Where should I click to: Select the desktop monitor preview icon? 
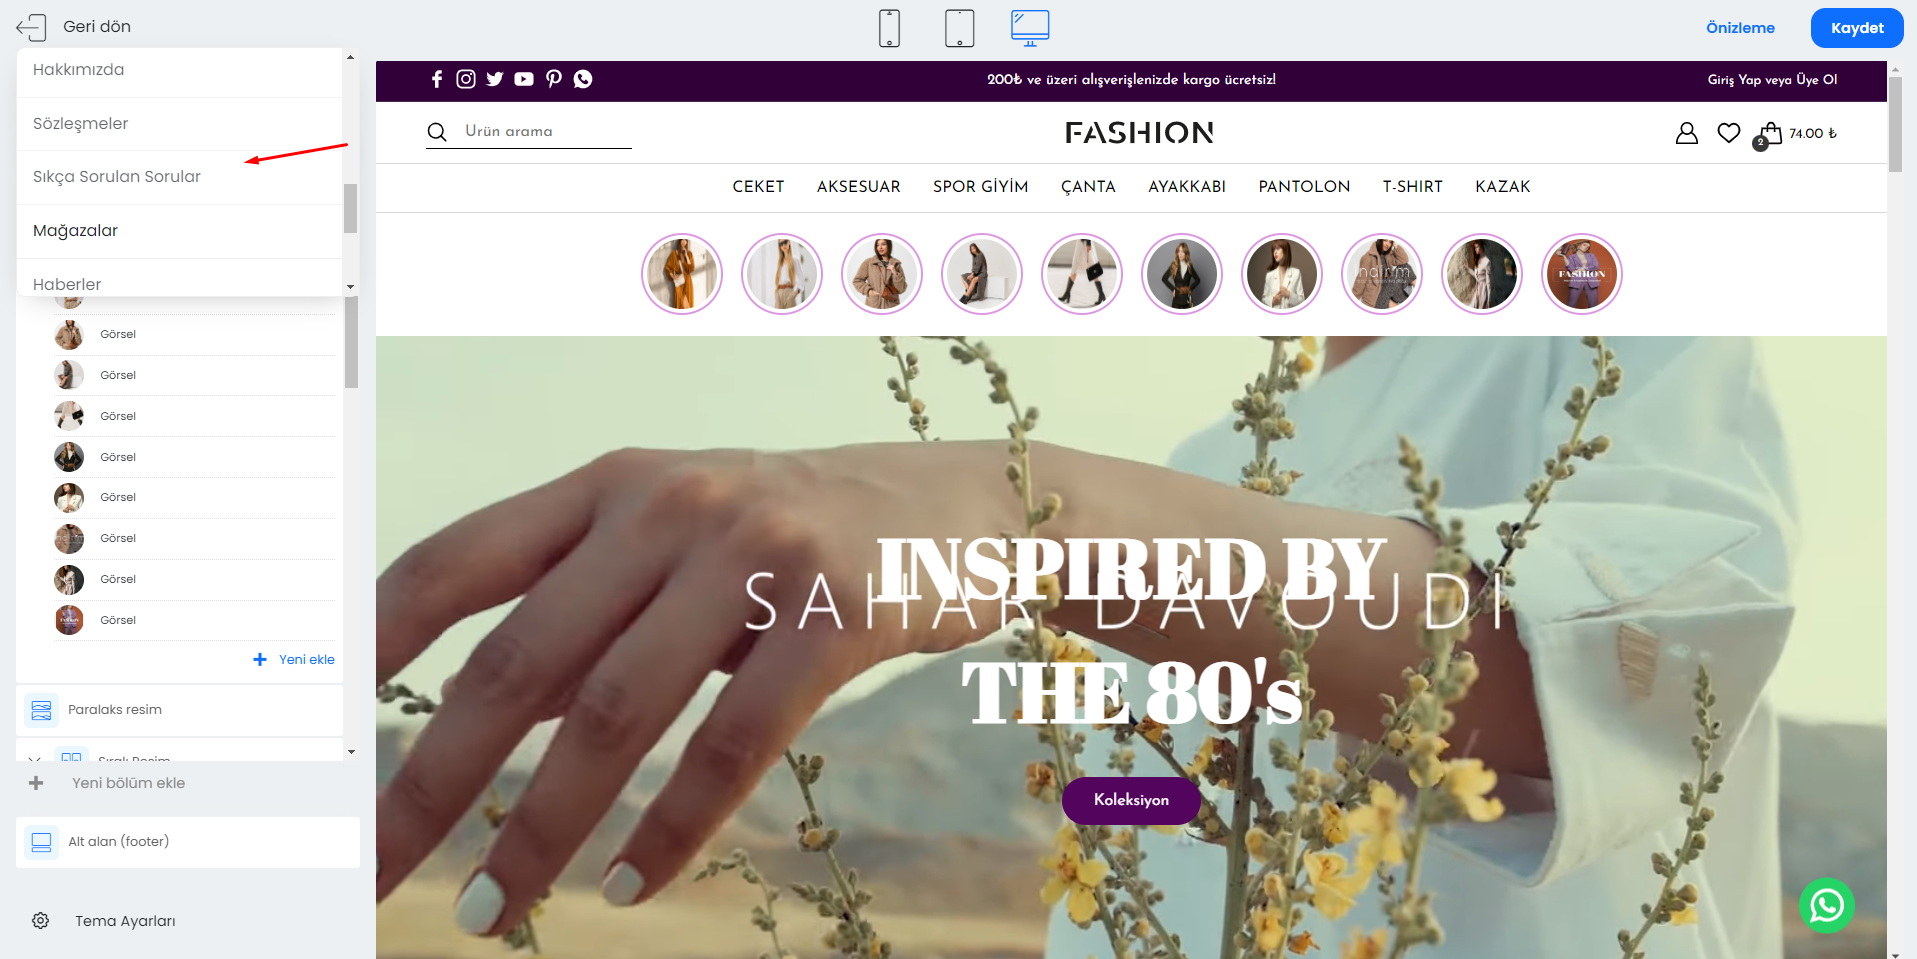(1030, 28)
